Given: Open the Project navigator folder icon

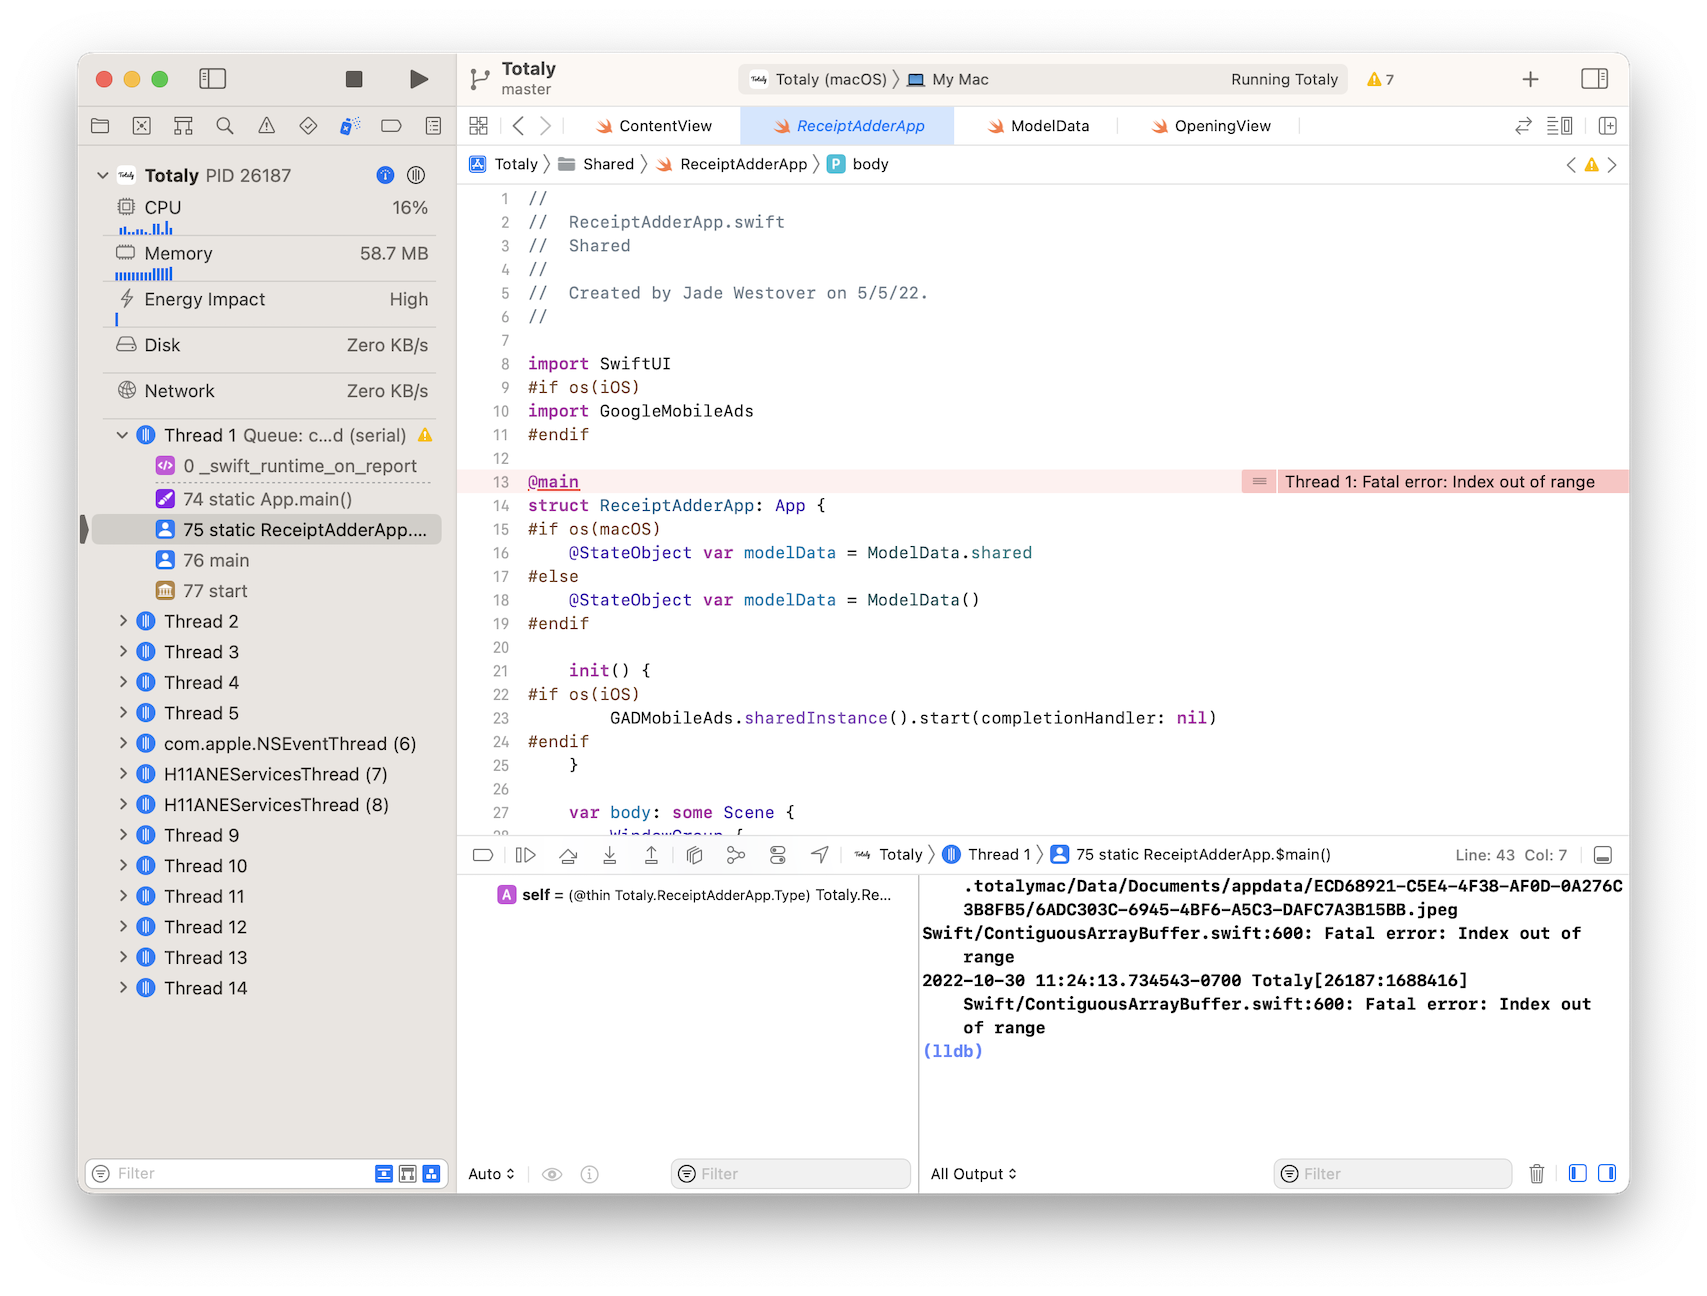Looking at the screenshot, I should 100,126.
